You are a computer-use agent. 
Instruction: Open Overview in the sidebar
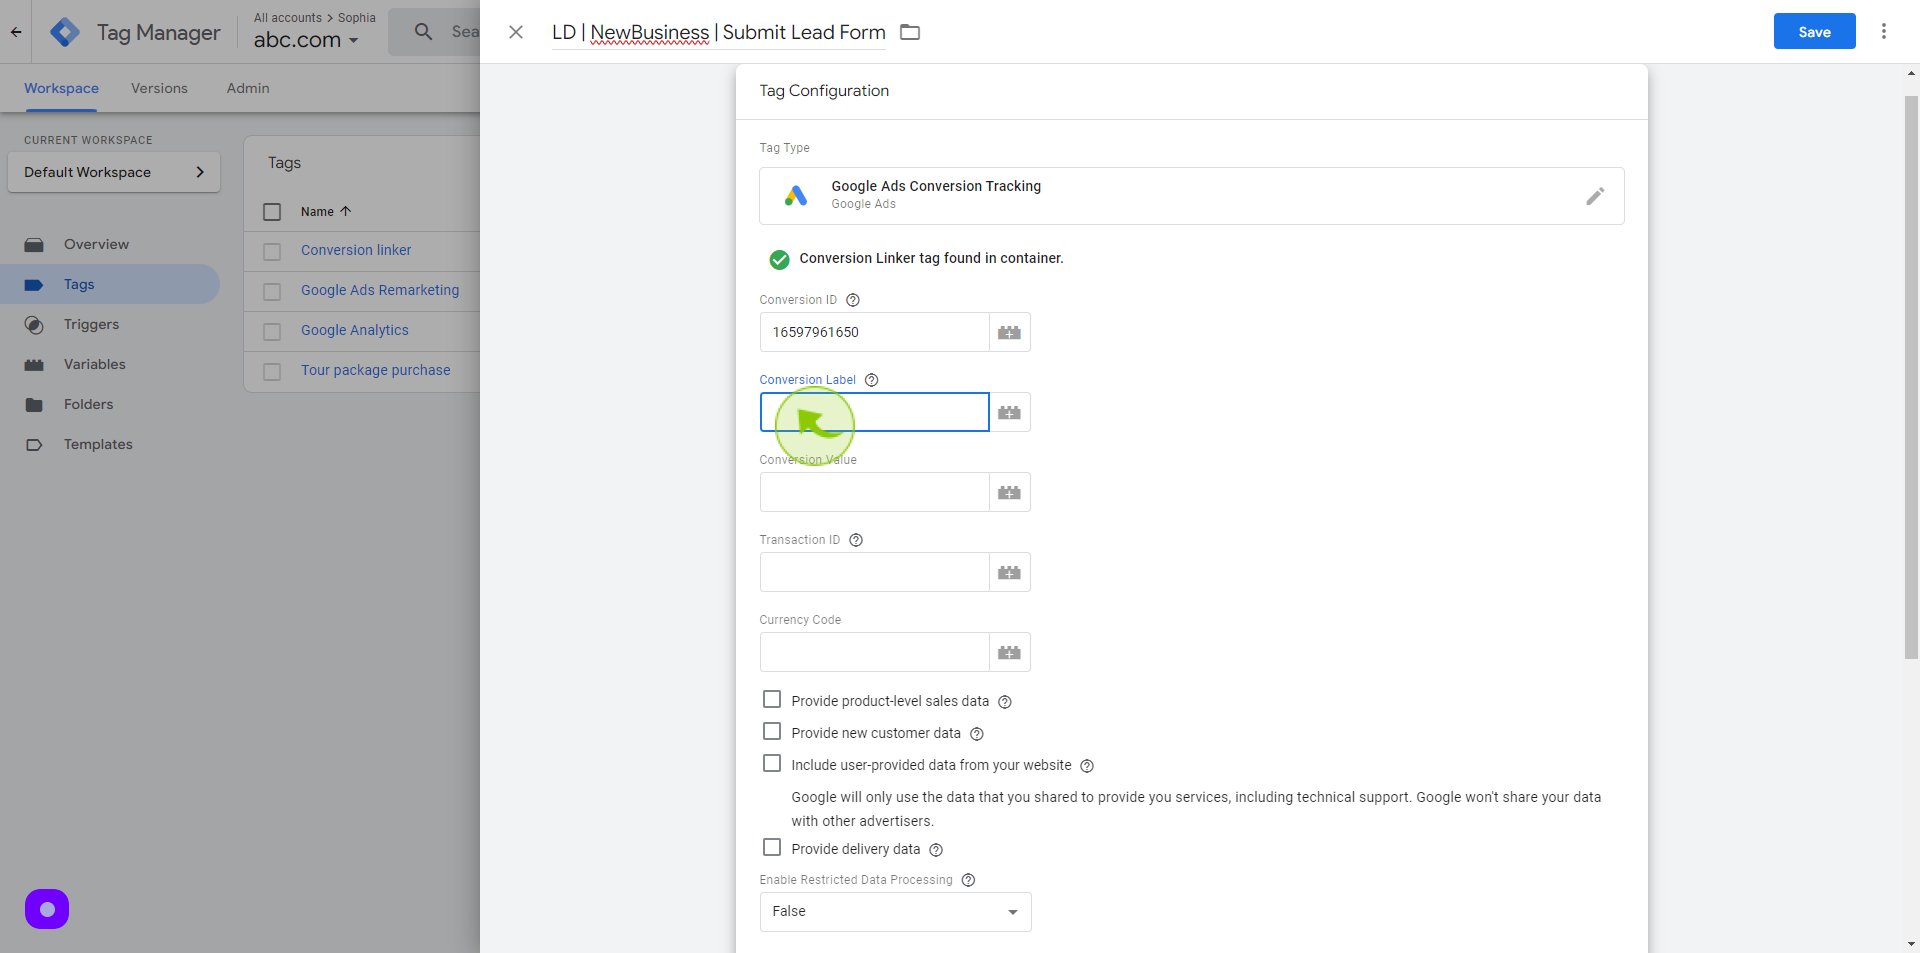pyautogui.click(x=96, y=244)
